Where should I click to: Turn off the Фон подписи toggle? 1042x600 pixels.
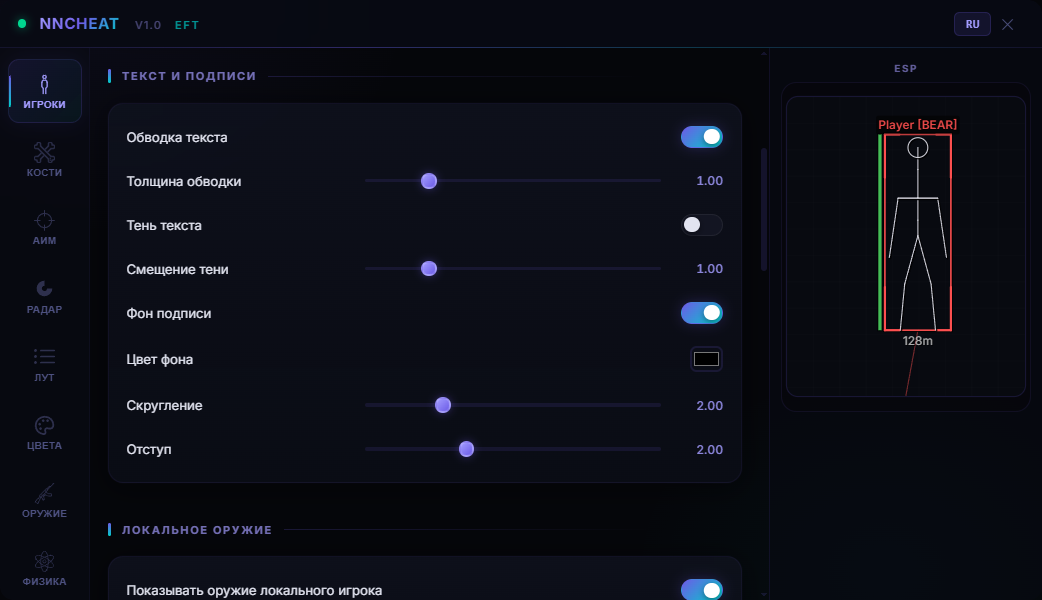point(702,313)
